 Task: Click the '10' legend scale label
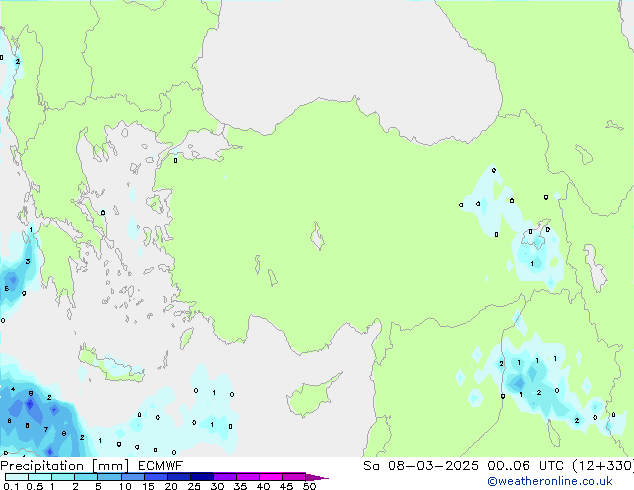(125, 486)
